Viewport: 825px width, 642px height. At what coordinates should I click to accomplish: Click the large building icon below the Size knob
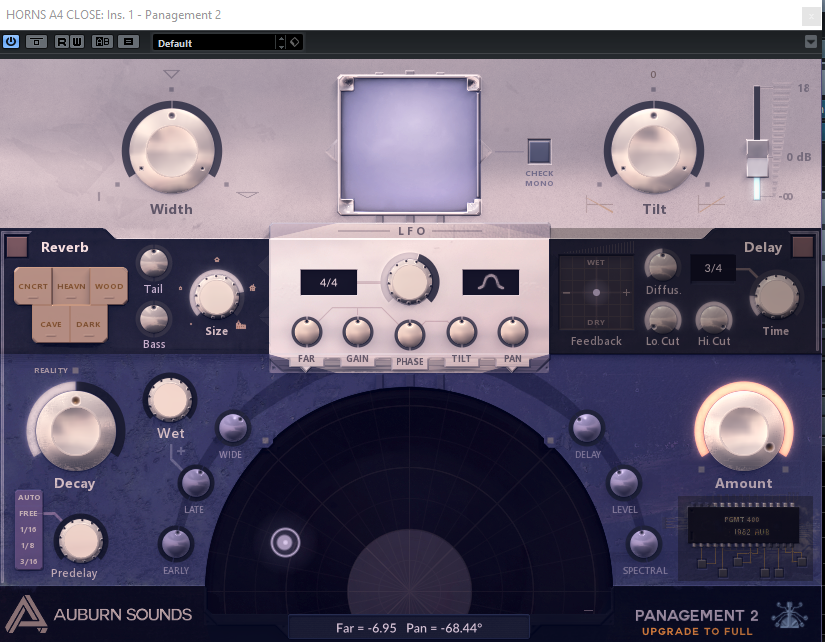click(x=241, y=325)
